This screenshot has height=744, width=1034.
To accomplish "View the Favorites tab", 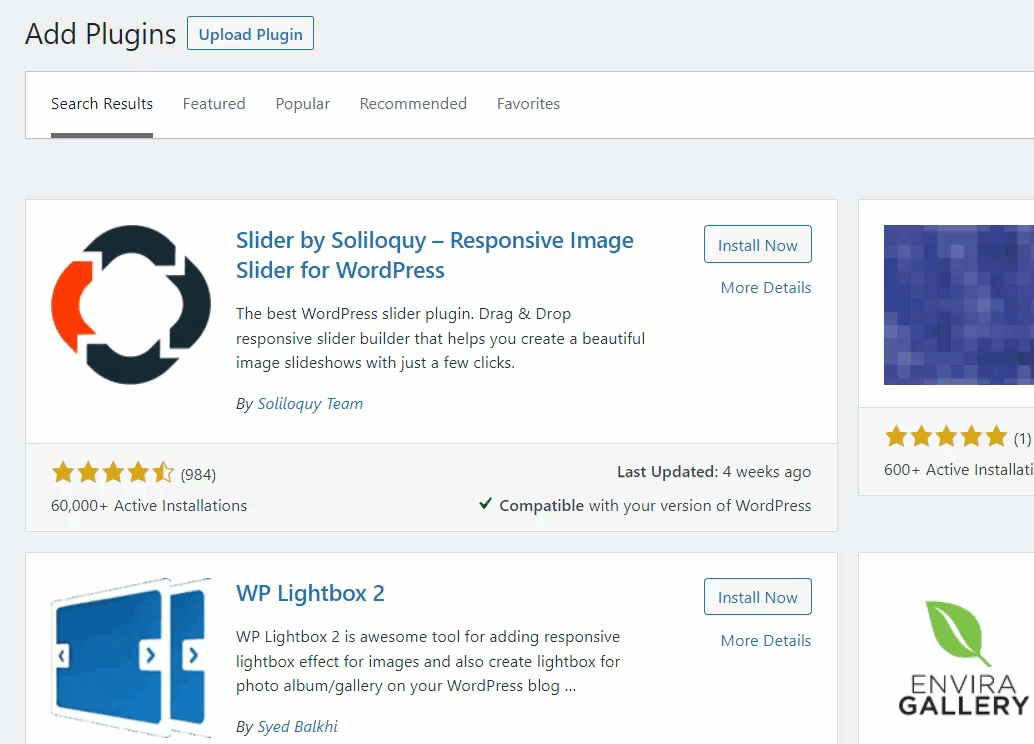I will (x=528, y=104).
